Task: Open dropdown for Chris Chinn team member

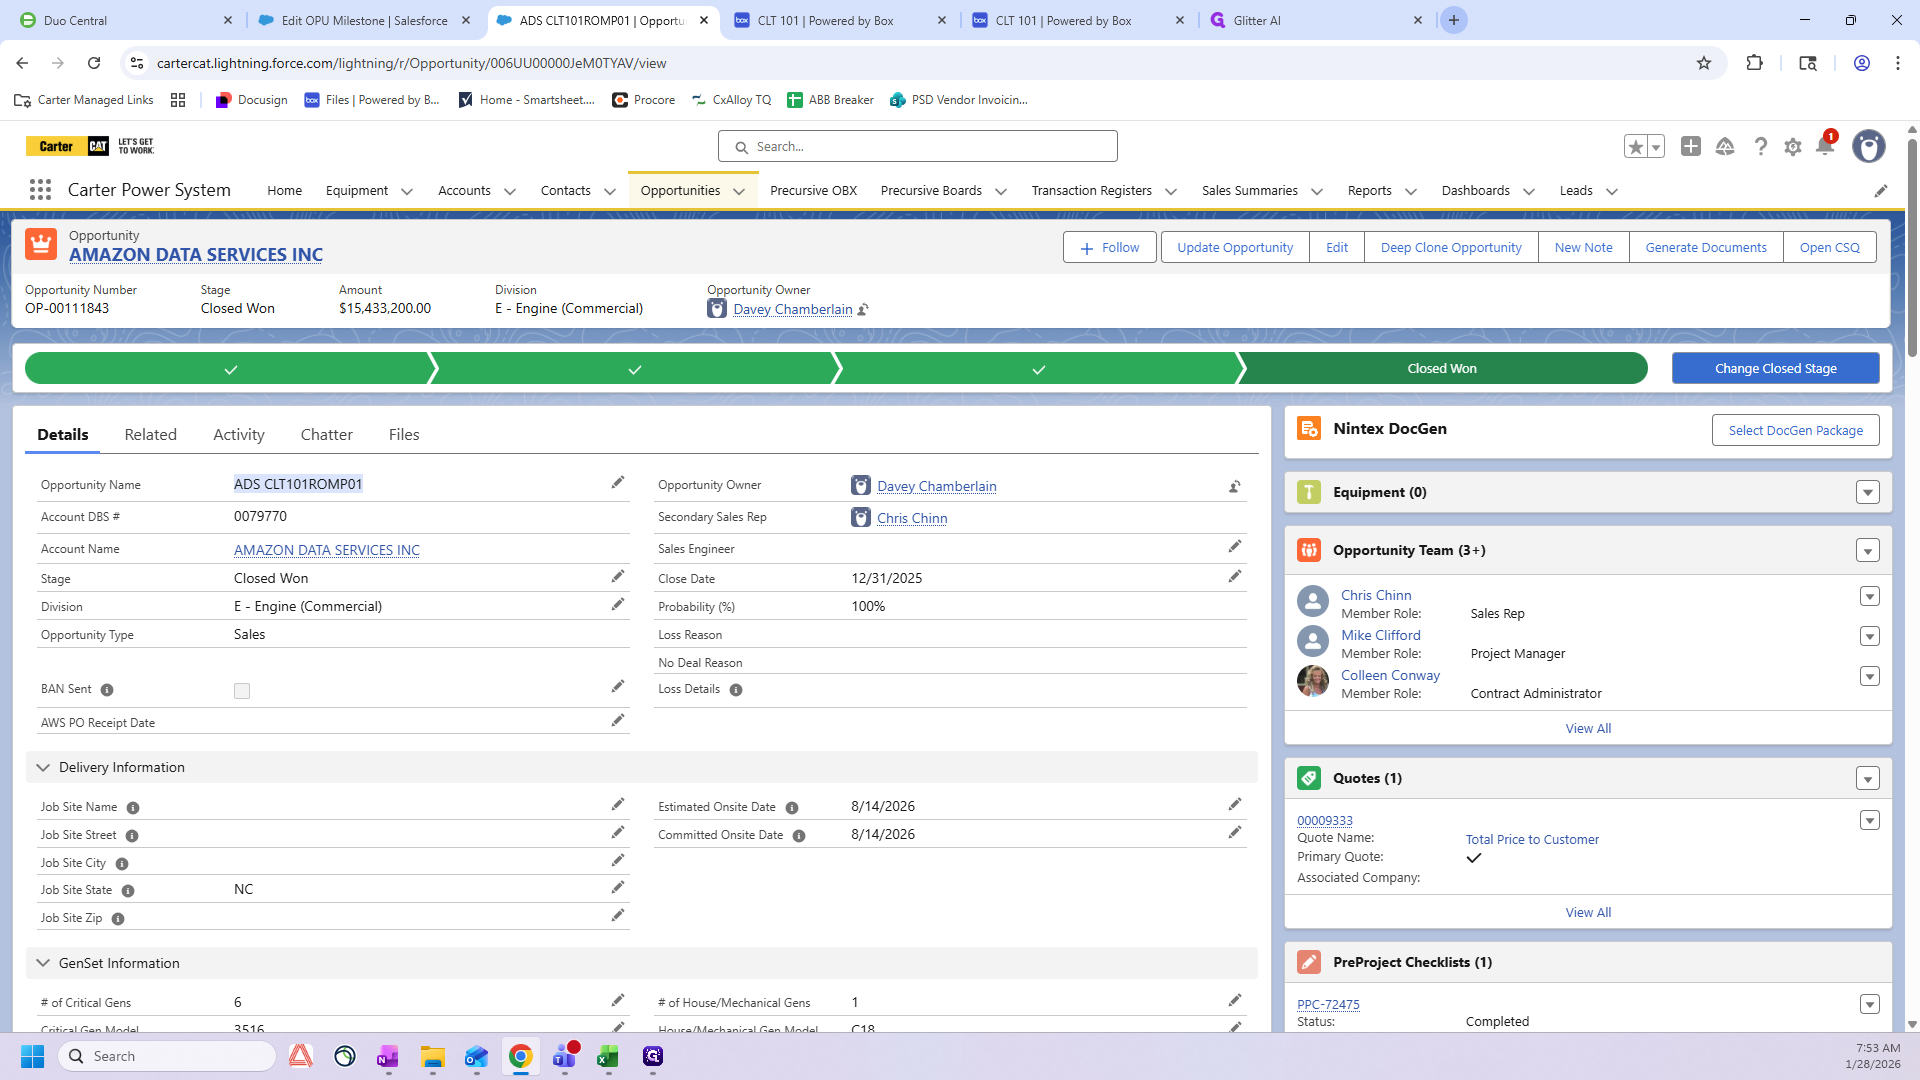Action: click(1869, 597)
